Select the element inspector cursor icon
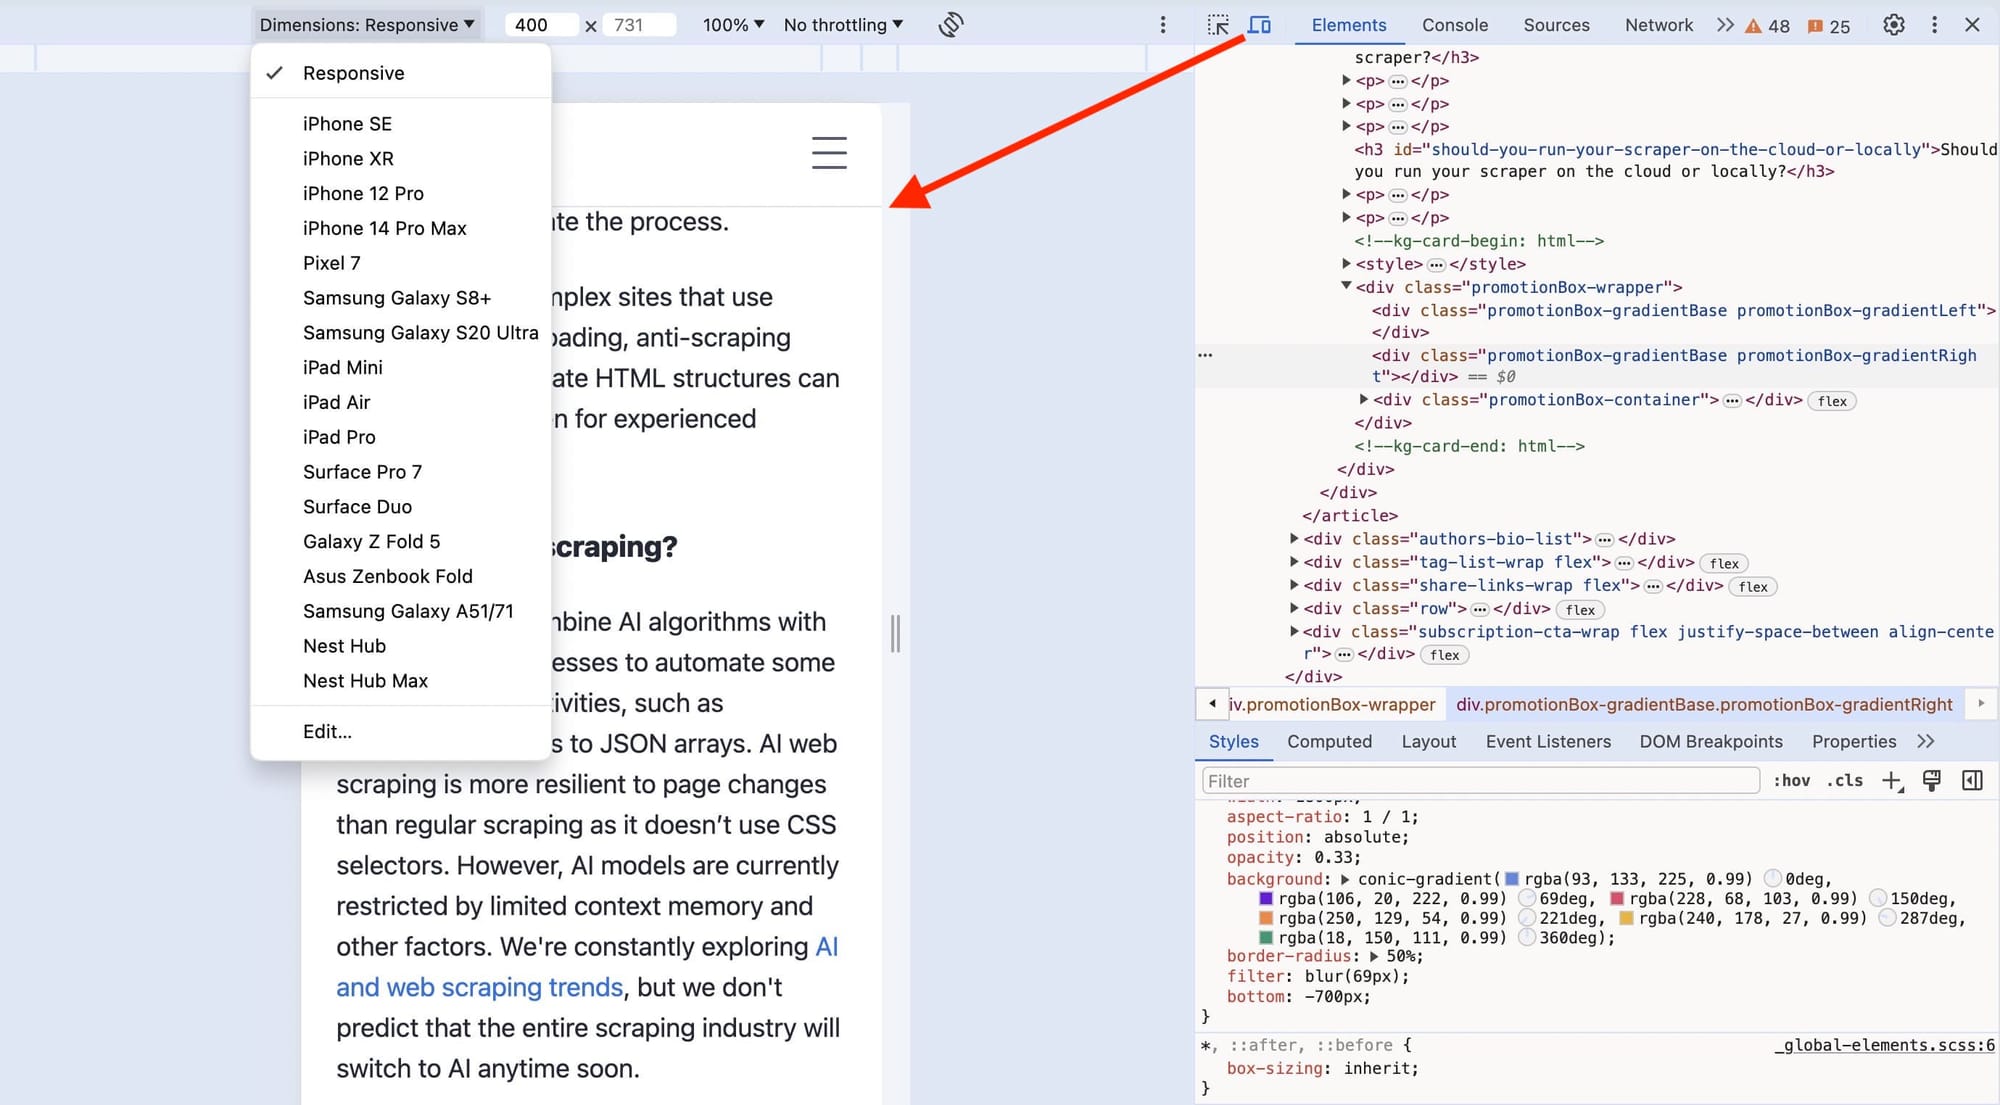The height and width of the screenshot is (1105, 2000). tap(1218, 23)
